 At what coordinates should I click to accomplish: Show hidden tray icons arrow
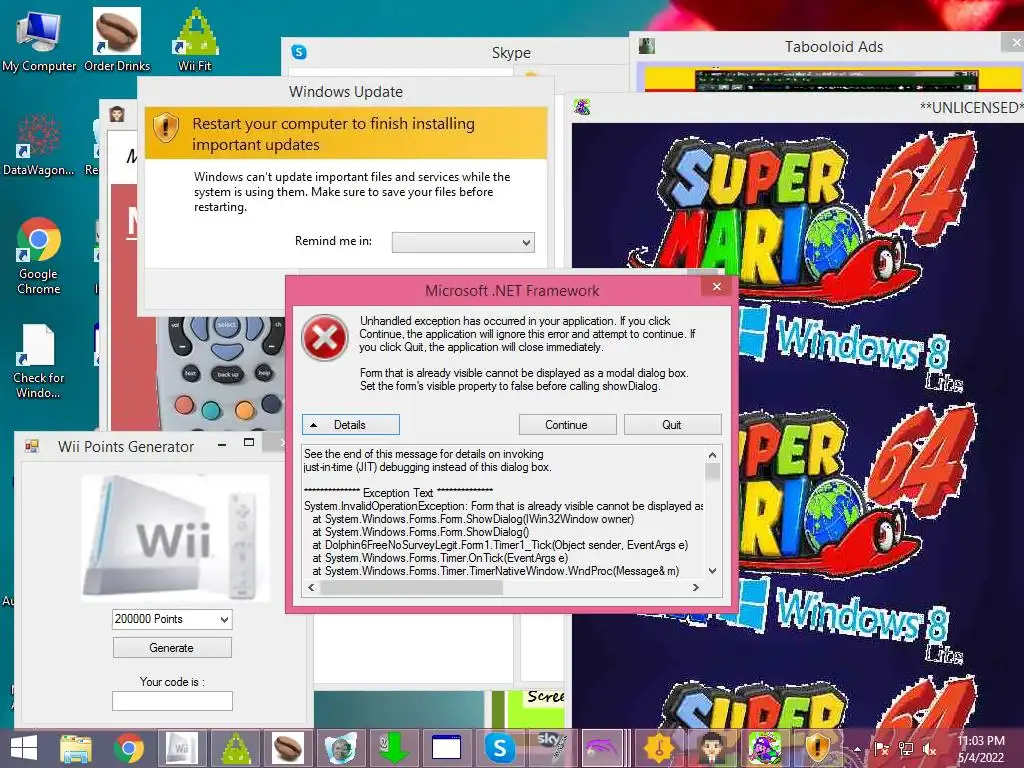(858, 749)
